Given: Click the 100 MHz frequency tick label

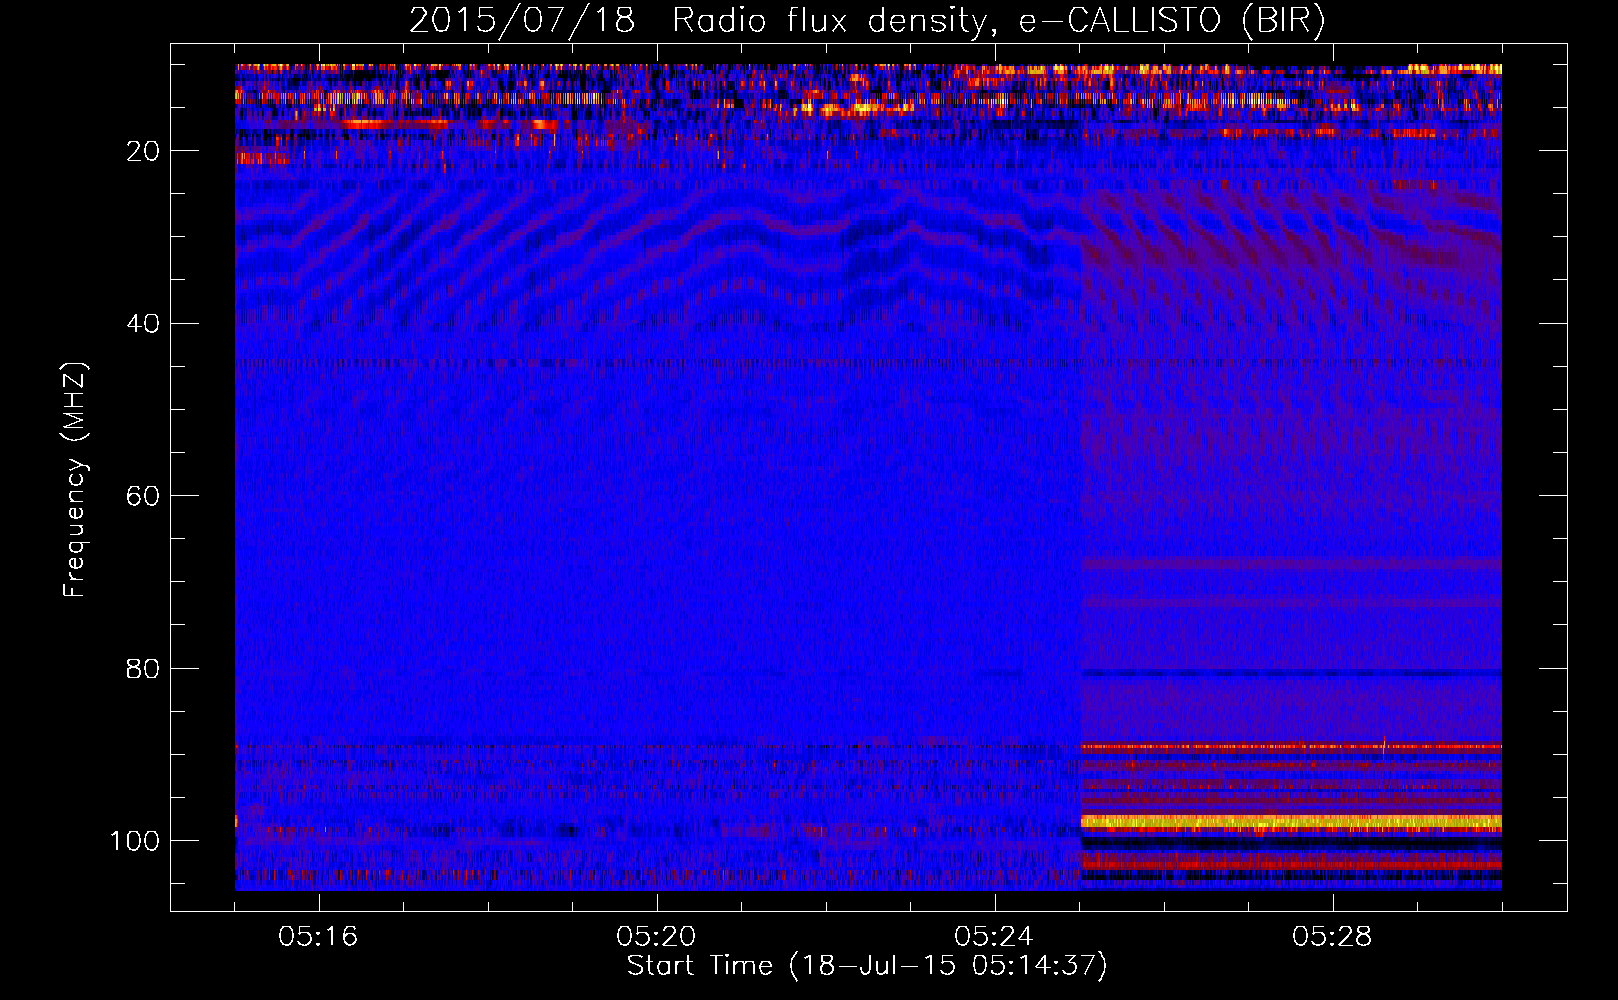Looking at the screenshot, I should 135,841.
